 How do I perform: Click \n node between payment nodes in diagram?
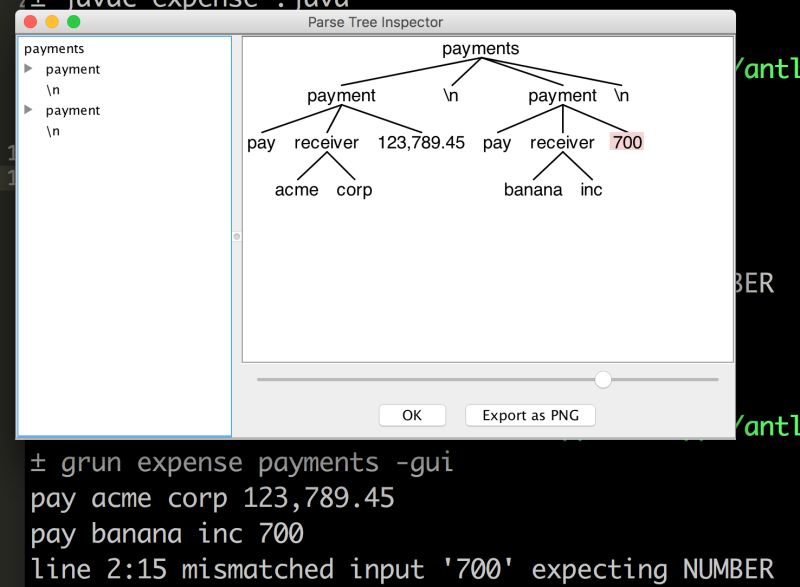(x=451, y=95)
